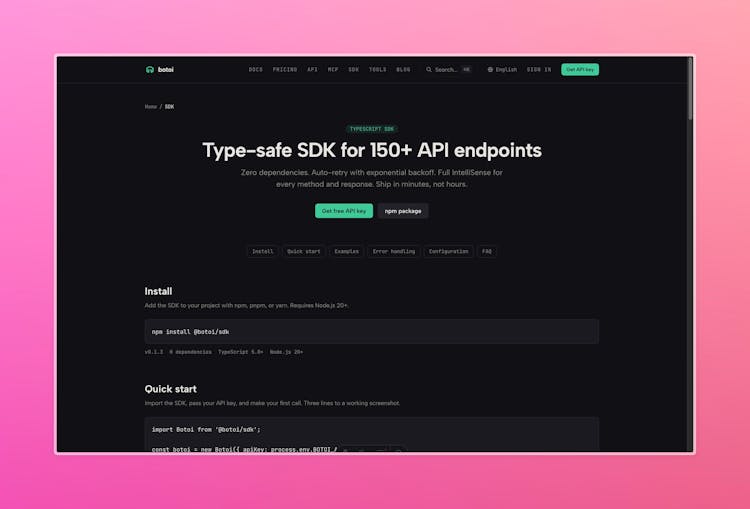Go to the Pricing page
Viewport: 750px width, 509px height.
pos(285,70)
